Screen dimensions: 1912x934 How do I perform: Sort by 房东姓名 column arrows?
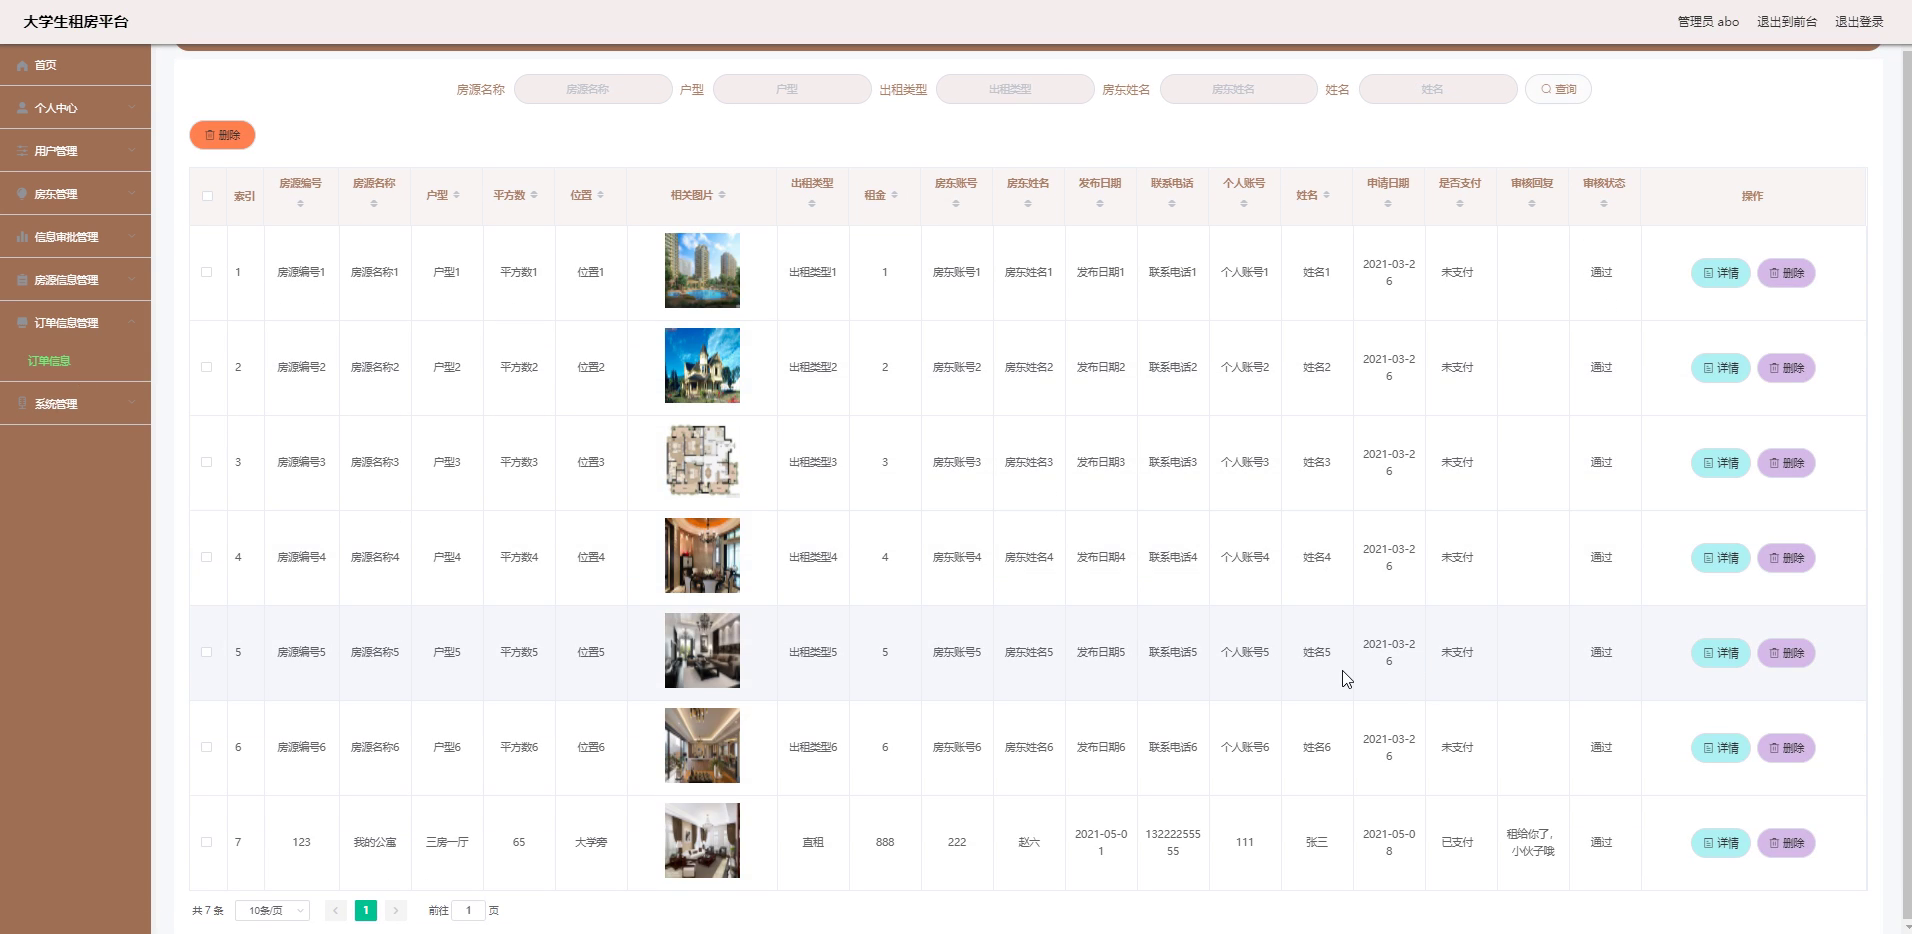coord(1028,204)
